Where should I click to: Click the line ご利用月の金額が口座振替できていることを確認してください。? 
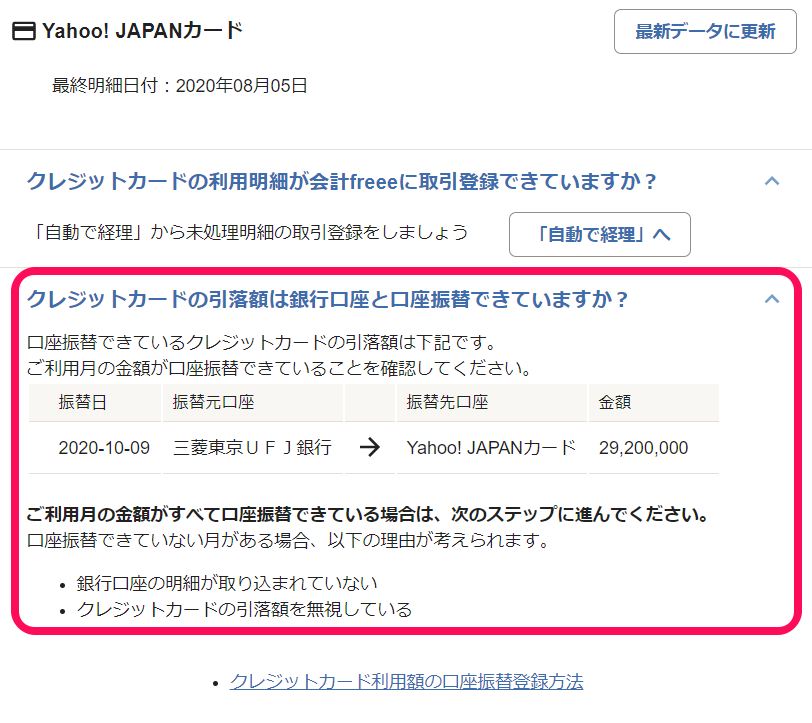[280, 368]
